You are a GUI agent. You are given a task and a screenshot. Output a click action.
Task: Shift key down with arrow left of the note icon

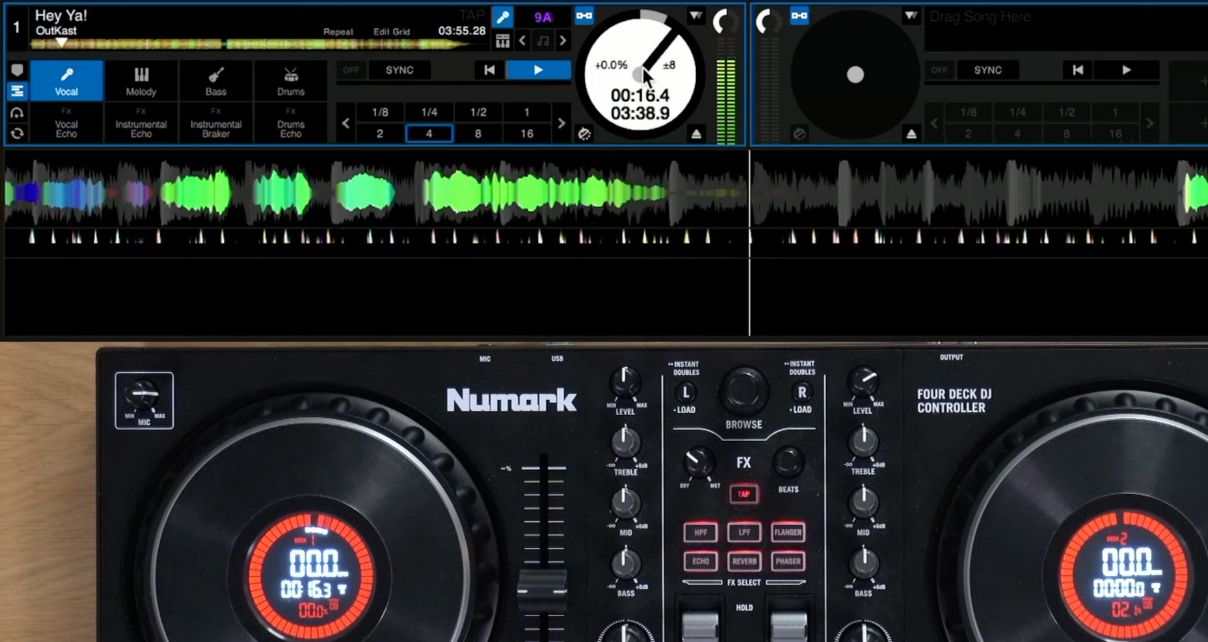pyautogui.click(x=522, y=41)
